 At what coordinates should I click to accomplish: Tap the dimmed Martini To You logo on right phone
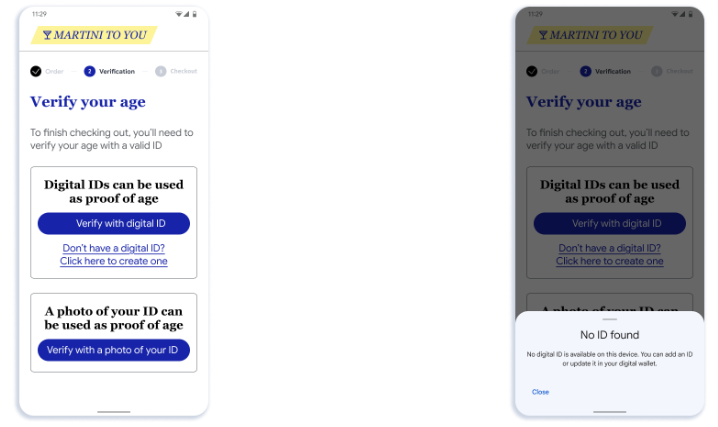[x=590, y=35]
